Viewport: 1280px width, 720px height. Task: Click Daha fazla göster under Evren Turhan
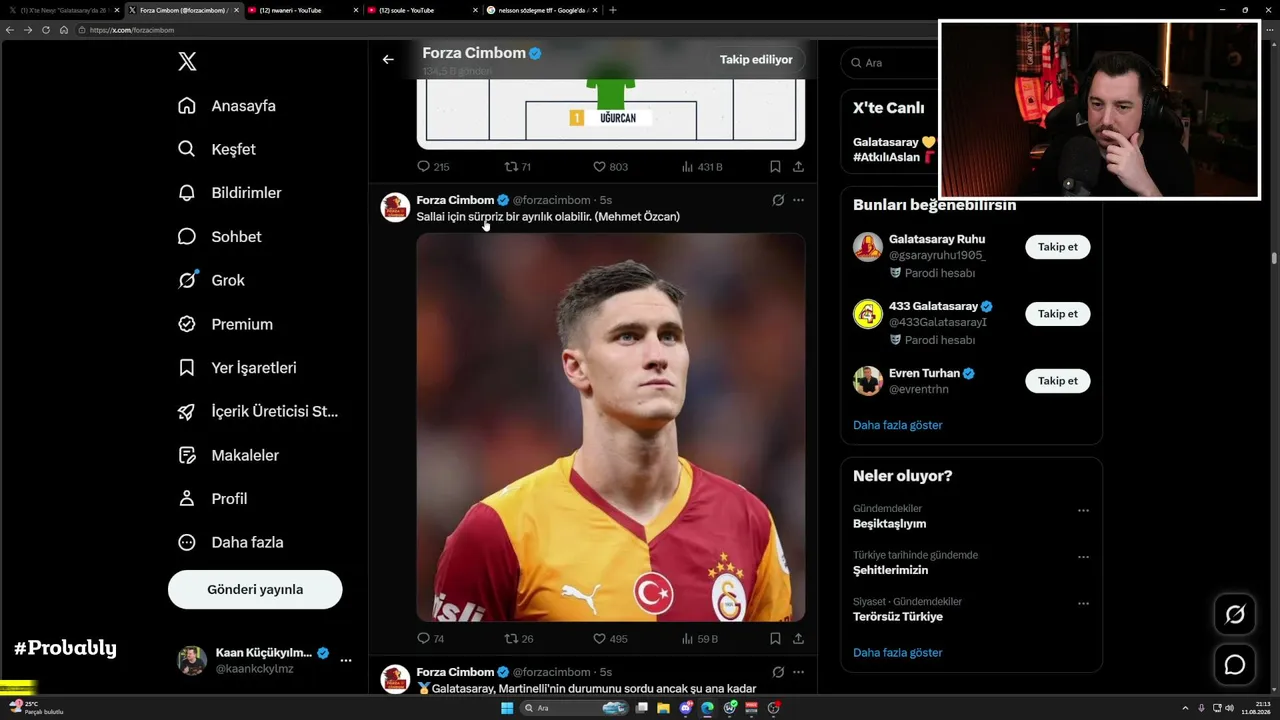[898, 425]
